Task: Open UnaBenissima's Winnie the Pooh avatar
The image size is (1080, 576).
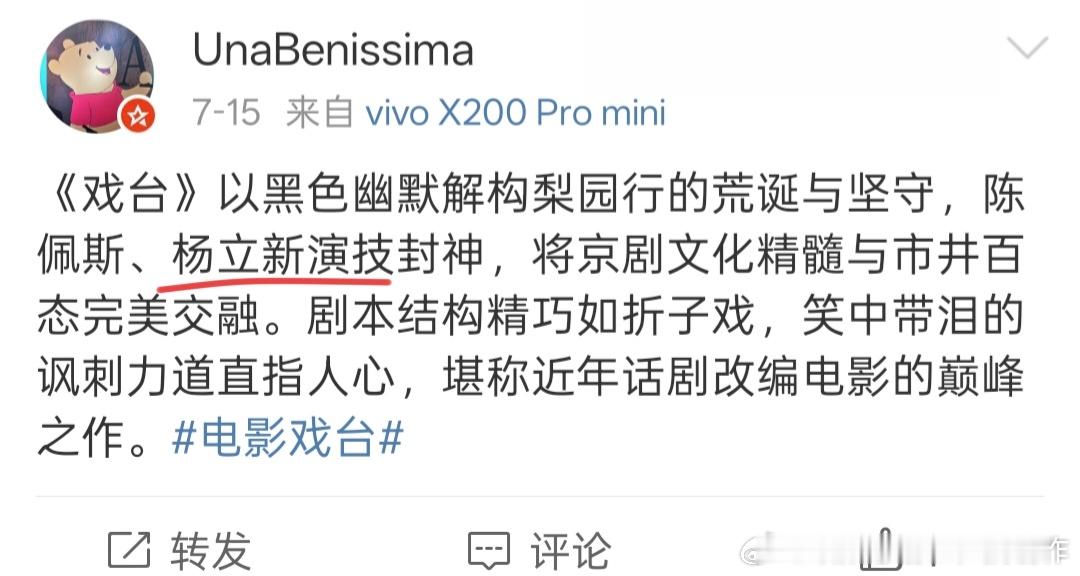Action: point(97,76)
